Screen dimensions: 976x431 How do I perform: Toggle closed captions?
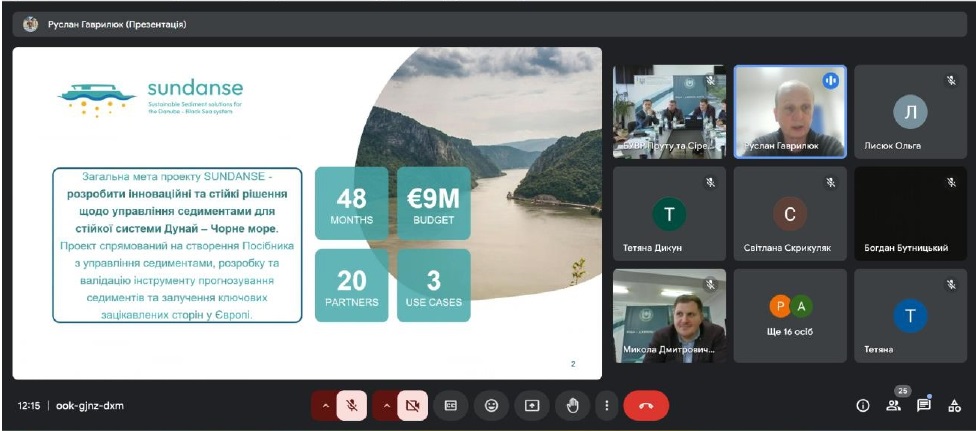[x=451, y=406]
